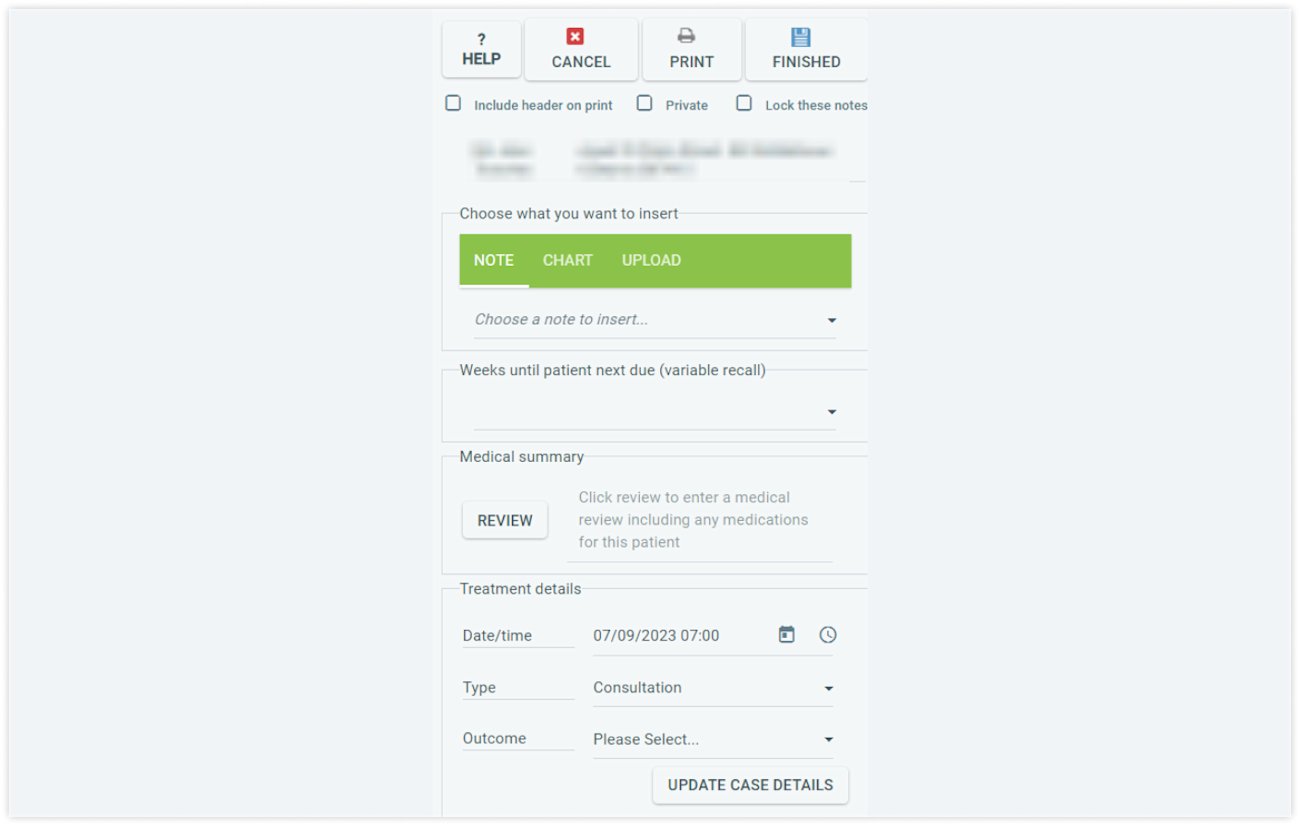The height and width of the screenshot is (826, 1300).
Task: Click the printer icon above Print
Action: click(x=686, y=36)
